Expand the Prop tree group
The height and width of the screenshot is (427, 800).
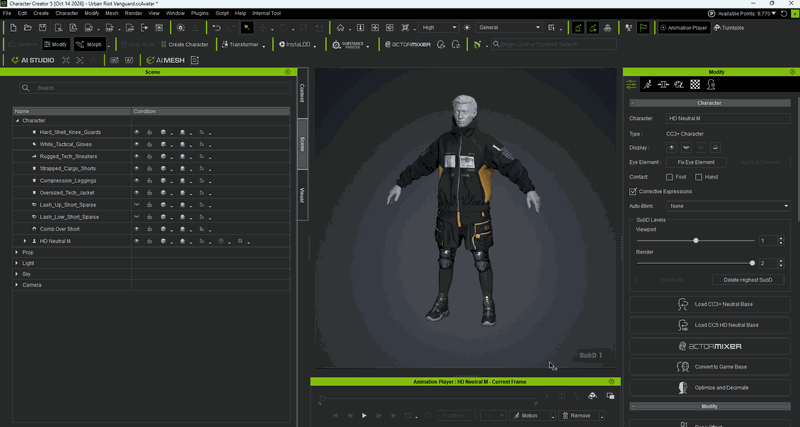pos(17,252)
